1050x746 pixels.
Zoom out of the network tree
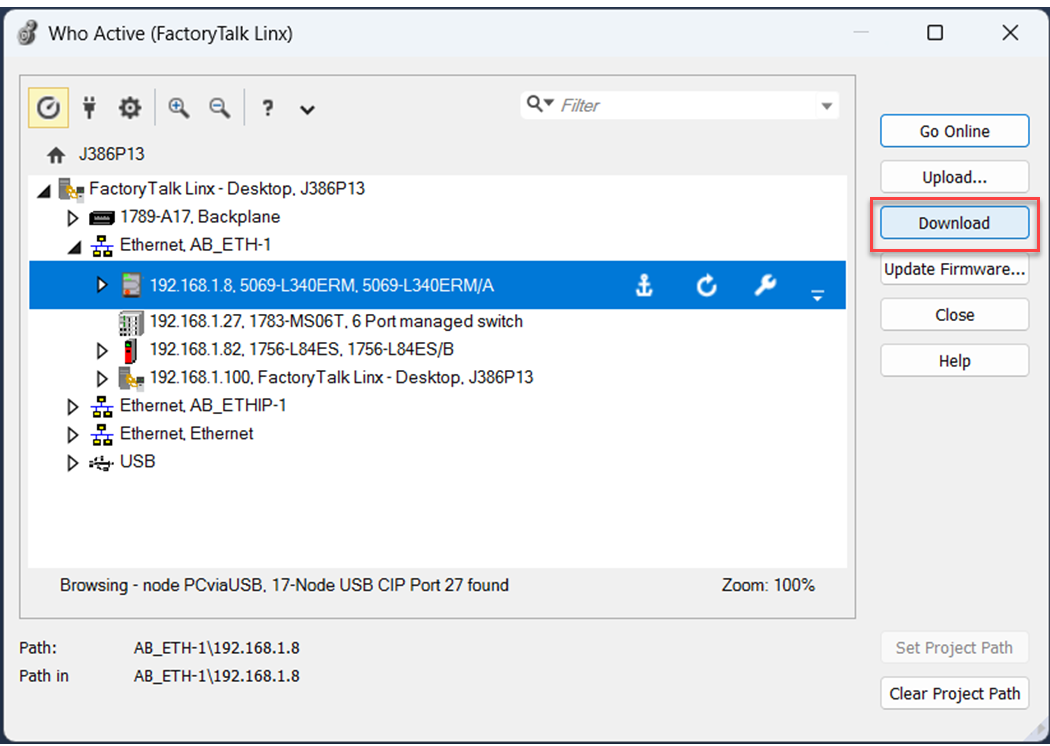pos(218,107)
